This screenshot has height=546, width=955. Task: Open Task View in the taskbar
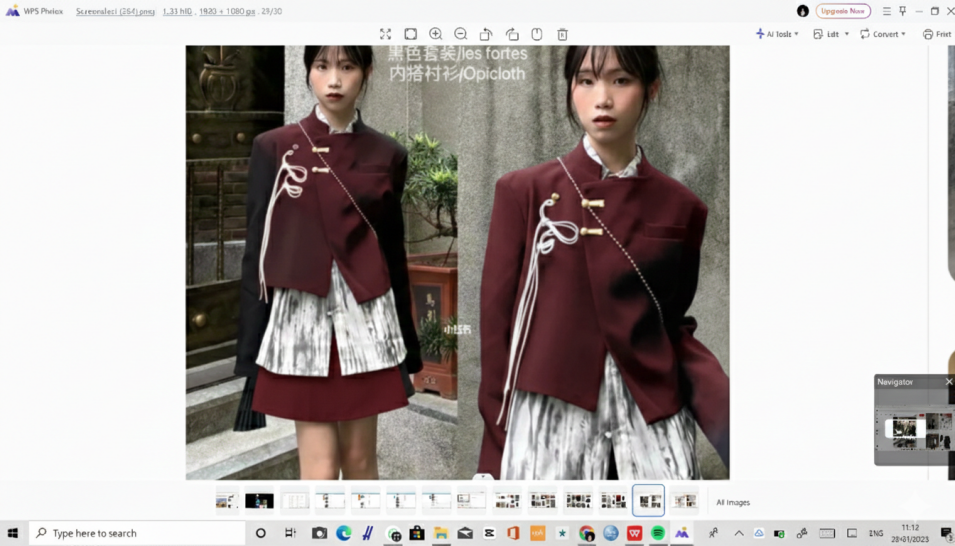(x=291, y=533)
